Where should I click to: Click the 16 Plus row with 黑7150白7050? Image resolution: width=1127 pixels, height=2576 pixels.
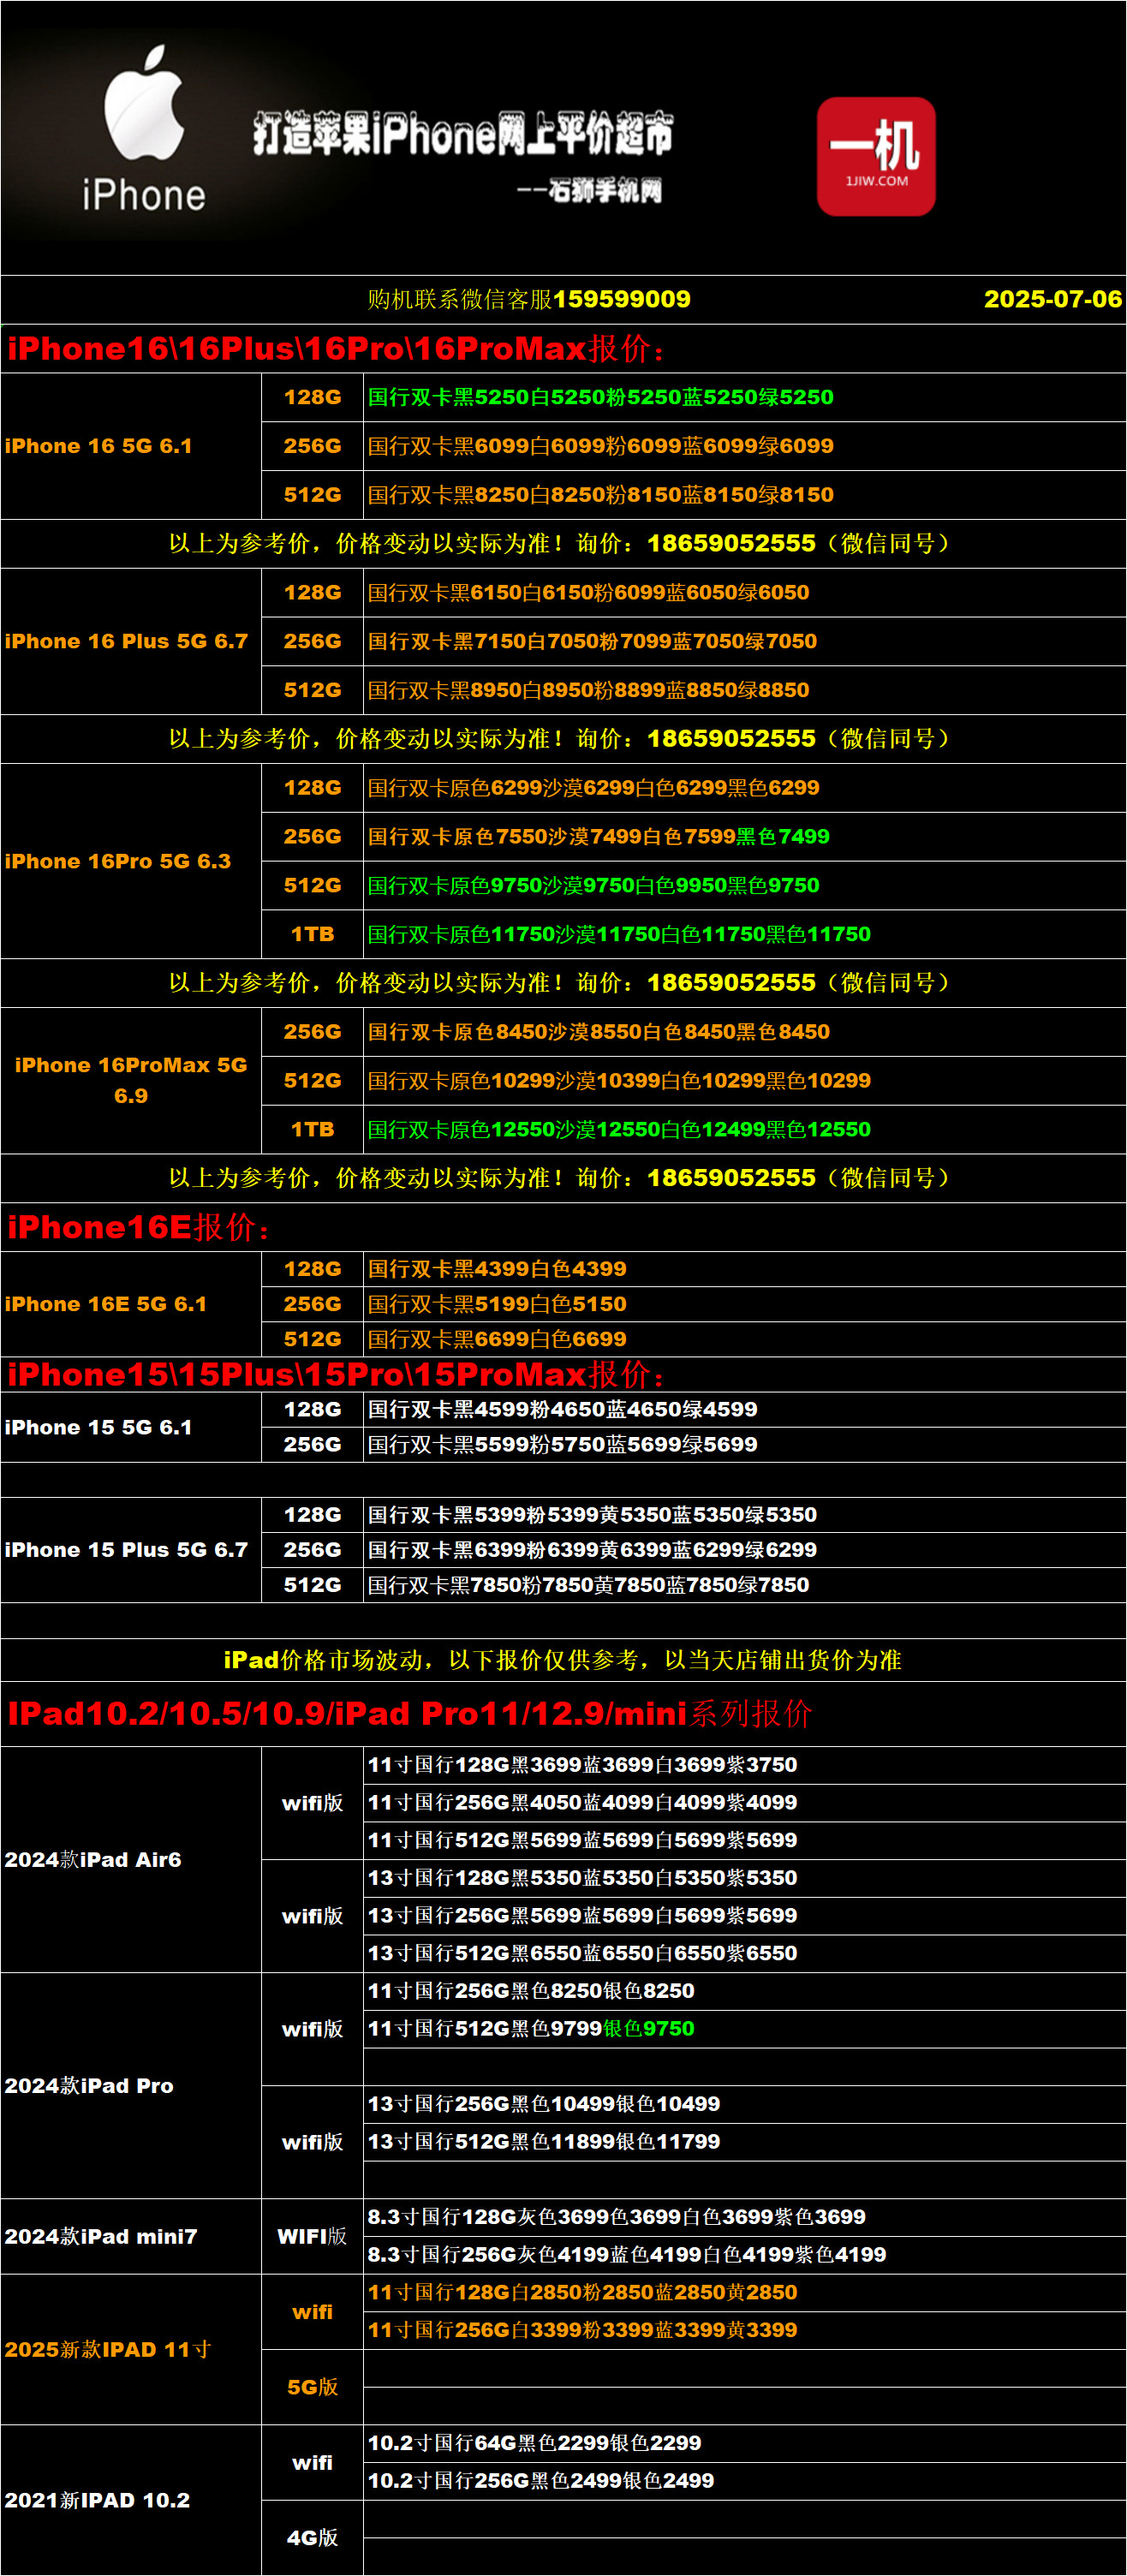[745, 641]
